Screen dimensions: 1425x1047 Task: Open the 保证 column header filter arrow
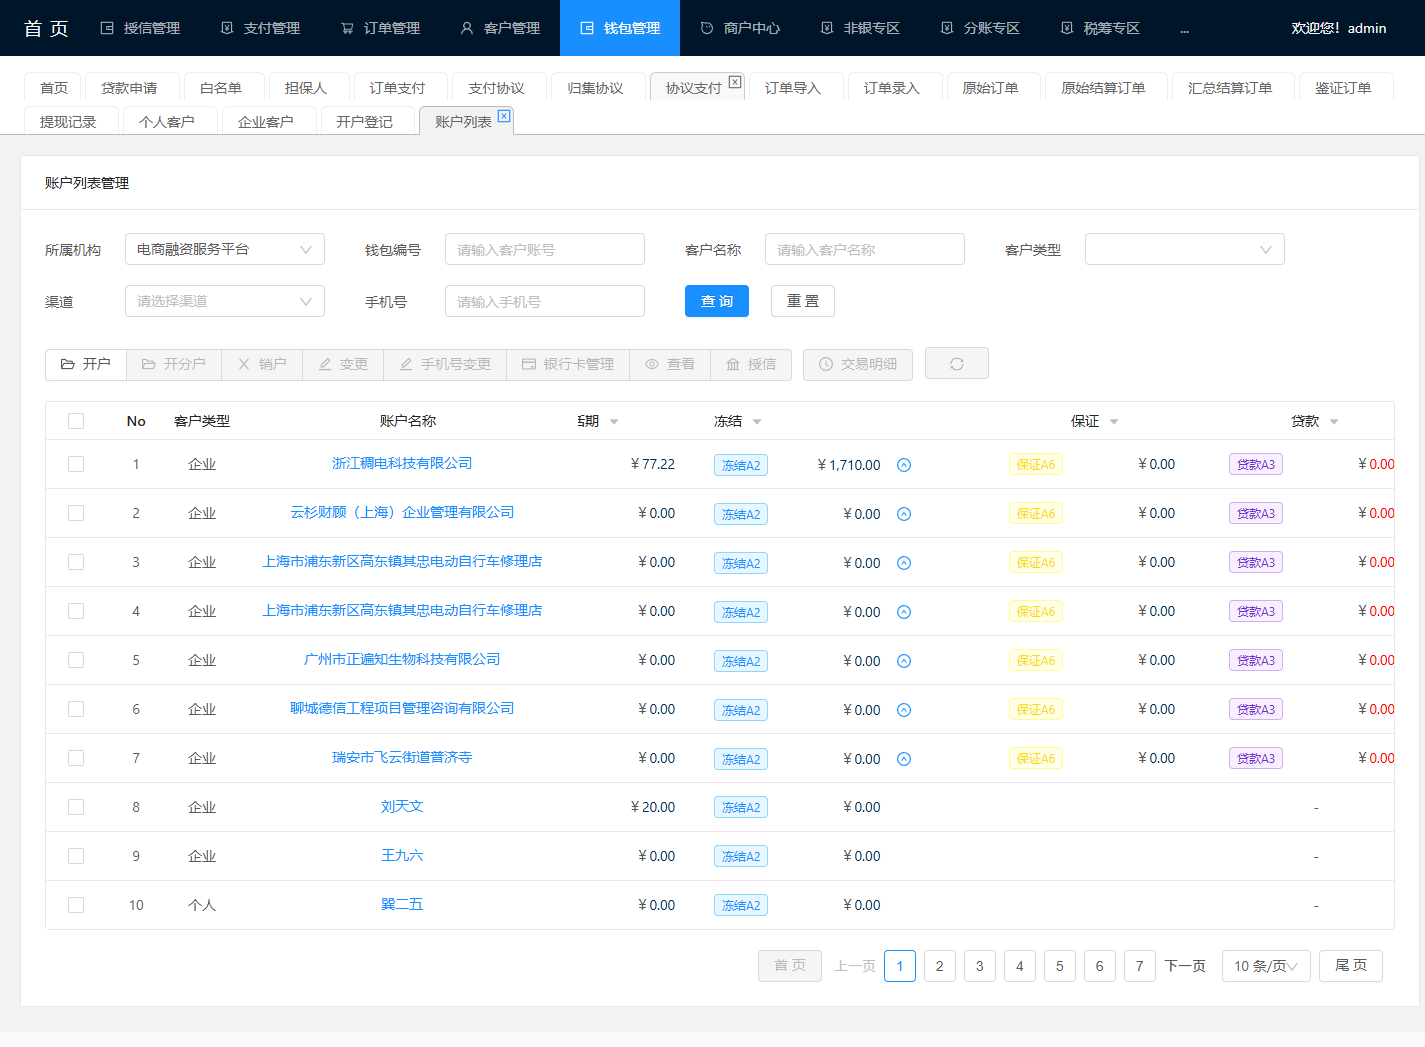(1114, 422)
